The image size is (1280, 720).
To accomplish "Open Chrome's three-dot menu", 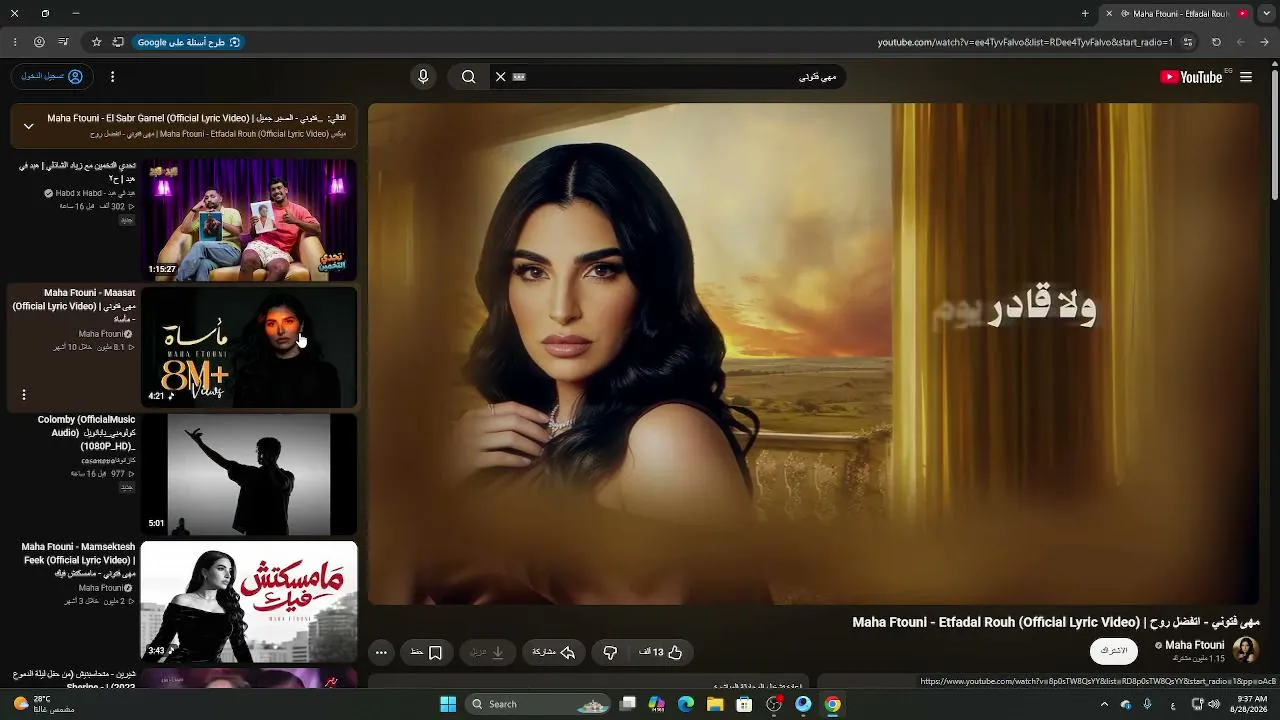I will point(15,42).
